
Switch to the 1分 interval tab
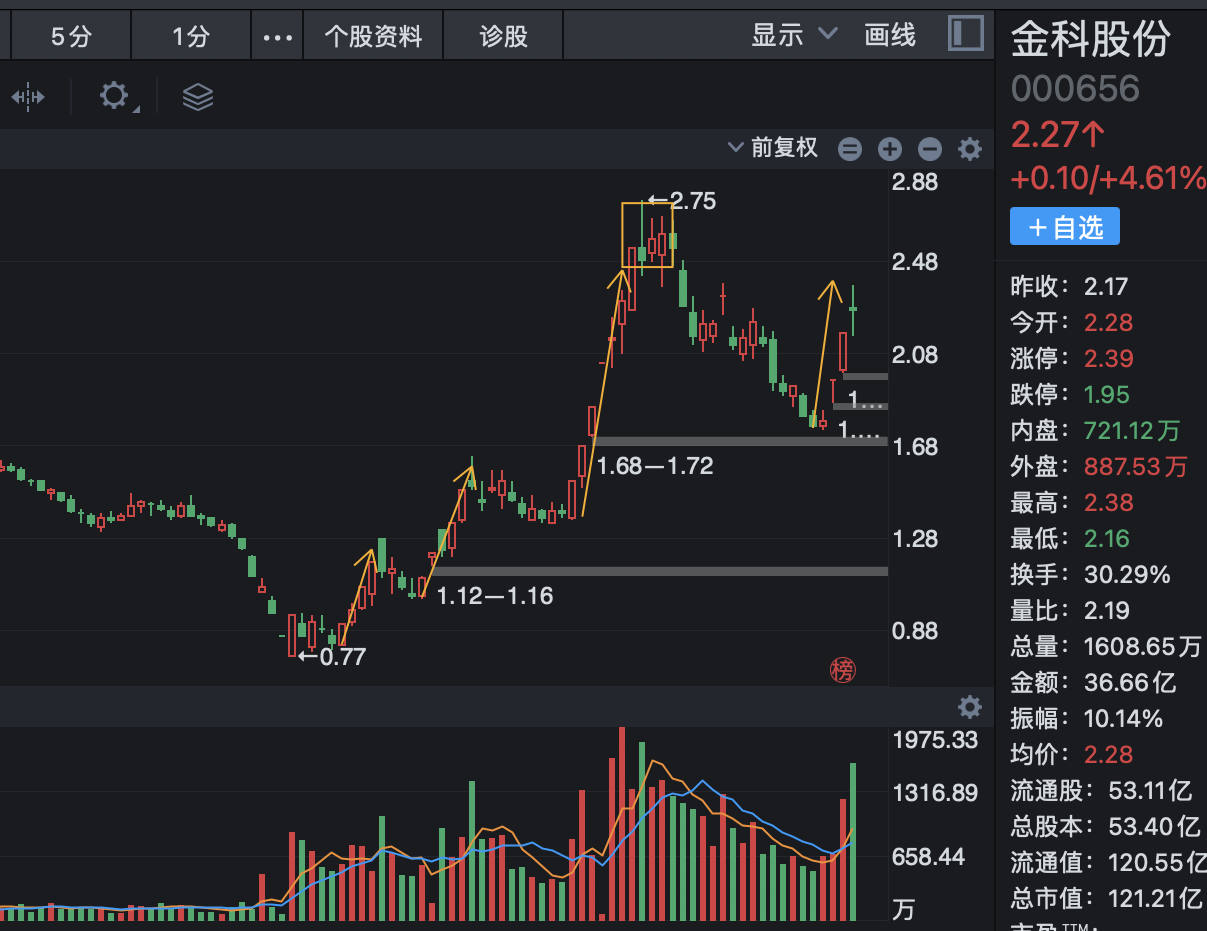pos(189,34)
